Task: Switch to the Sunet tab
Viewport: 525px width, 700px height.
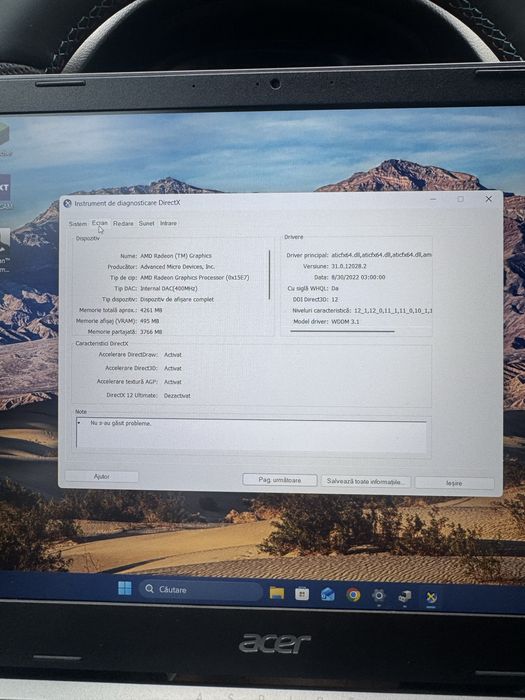Action: point(146,223)
